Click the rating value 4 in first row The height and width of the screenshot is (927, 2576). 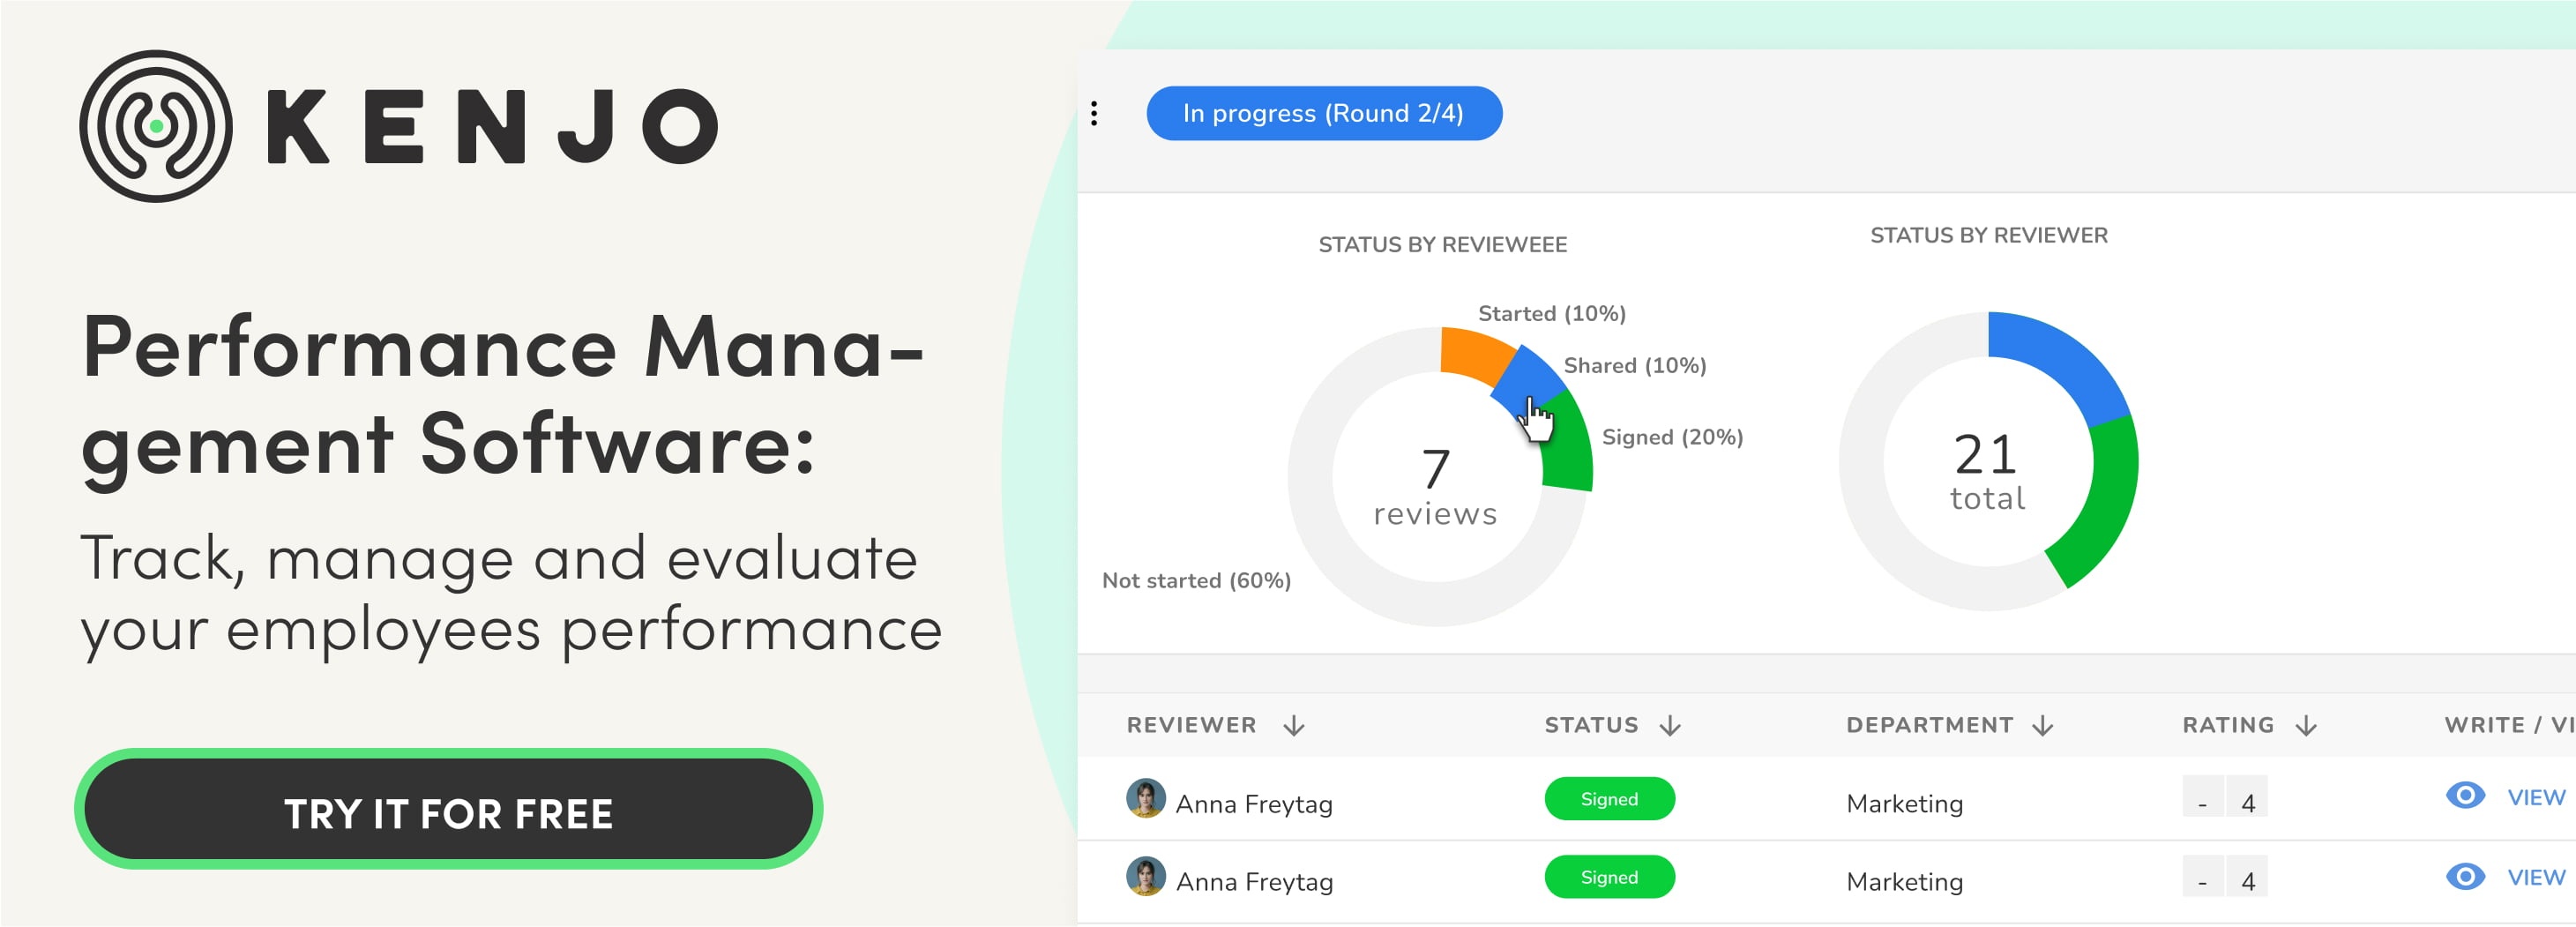2248,803
